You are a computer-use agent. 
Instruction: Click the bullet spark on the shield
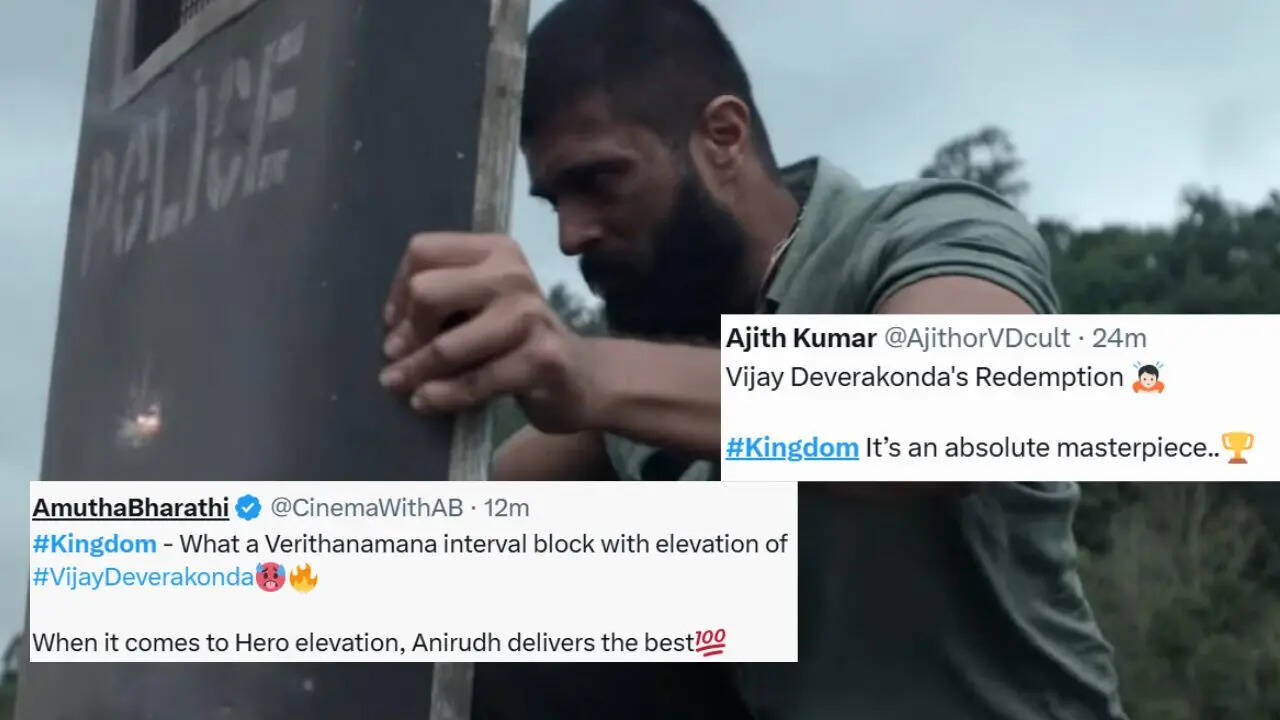click(140, 413)
